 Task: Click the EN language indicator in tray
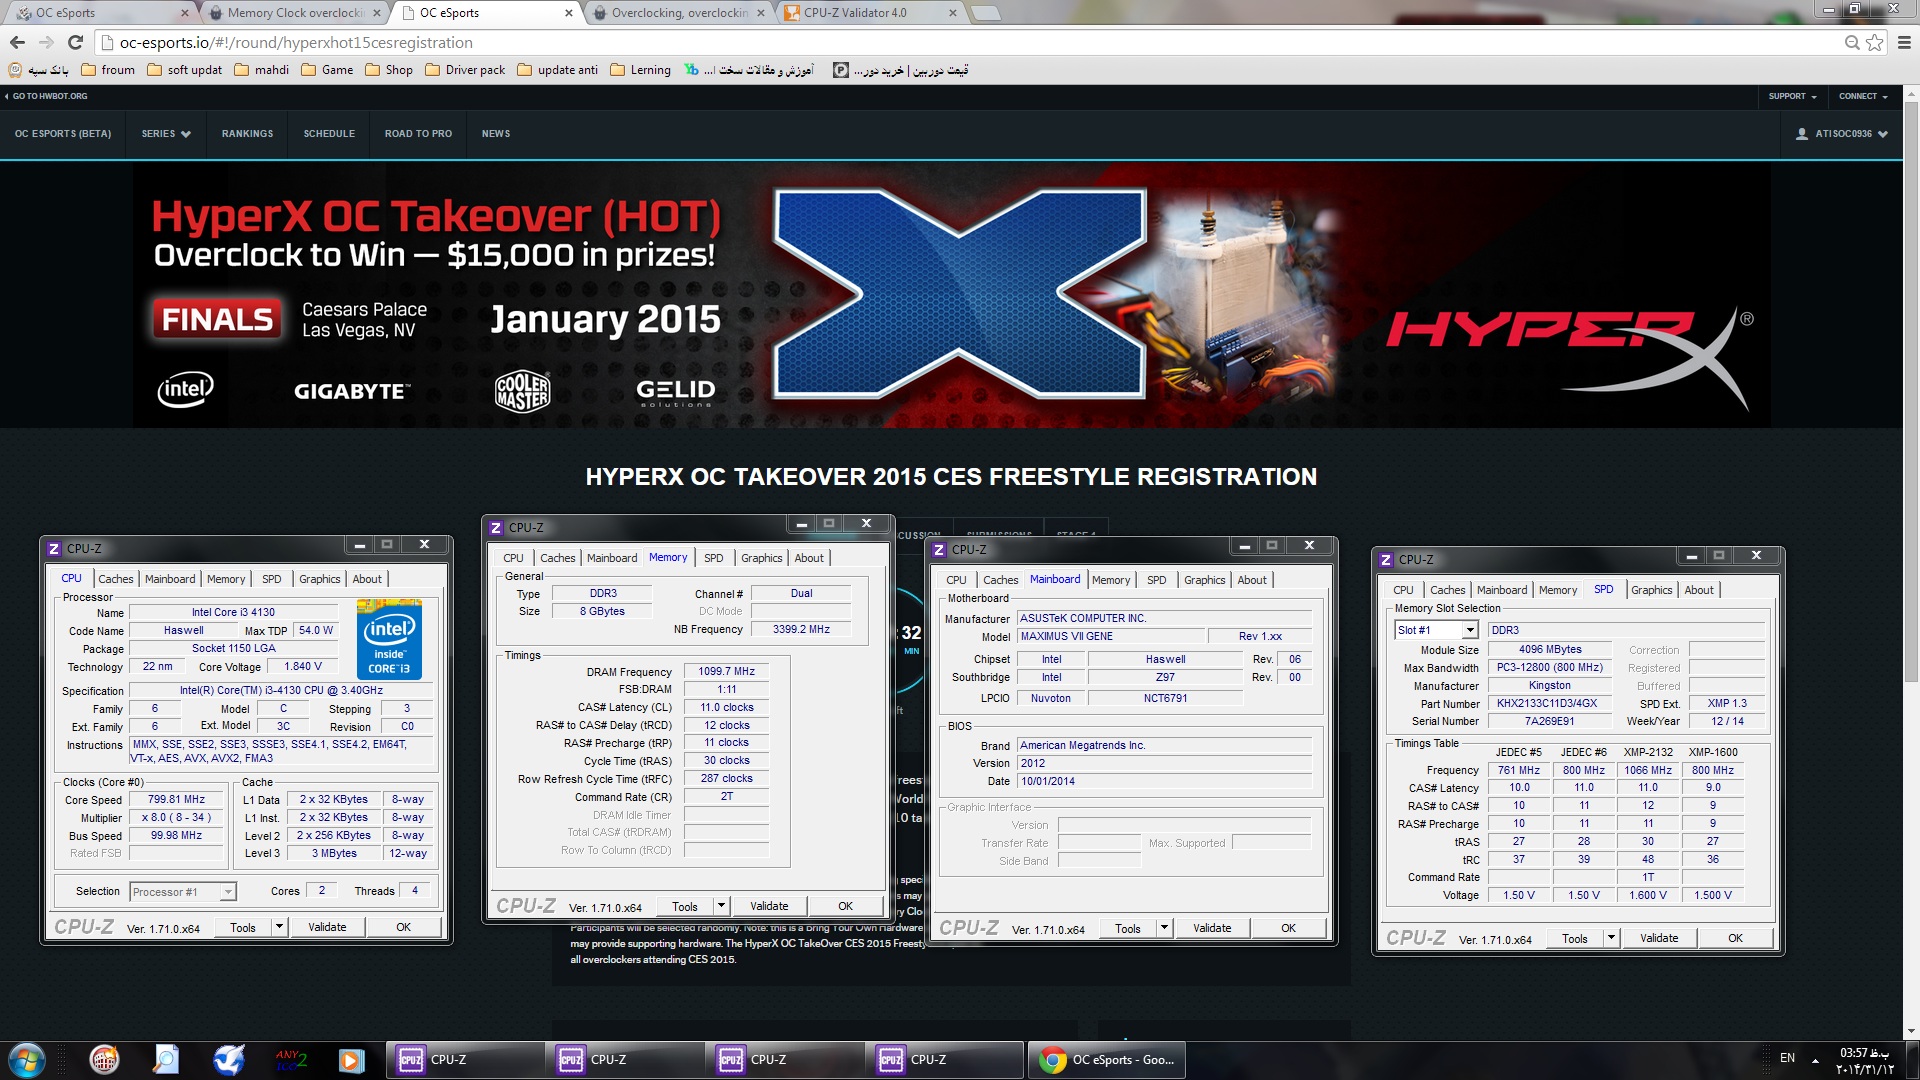click(1787, 1058)
